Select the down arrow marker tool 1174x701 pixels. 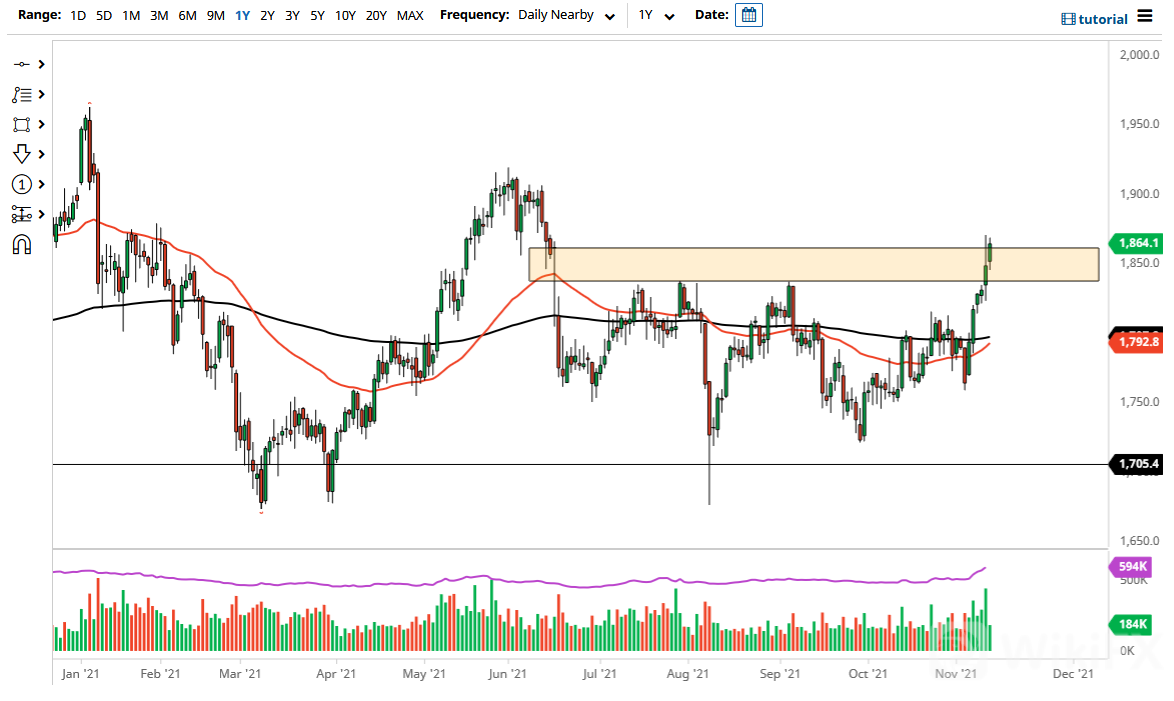click(21, 154)
